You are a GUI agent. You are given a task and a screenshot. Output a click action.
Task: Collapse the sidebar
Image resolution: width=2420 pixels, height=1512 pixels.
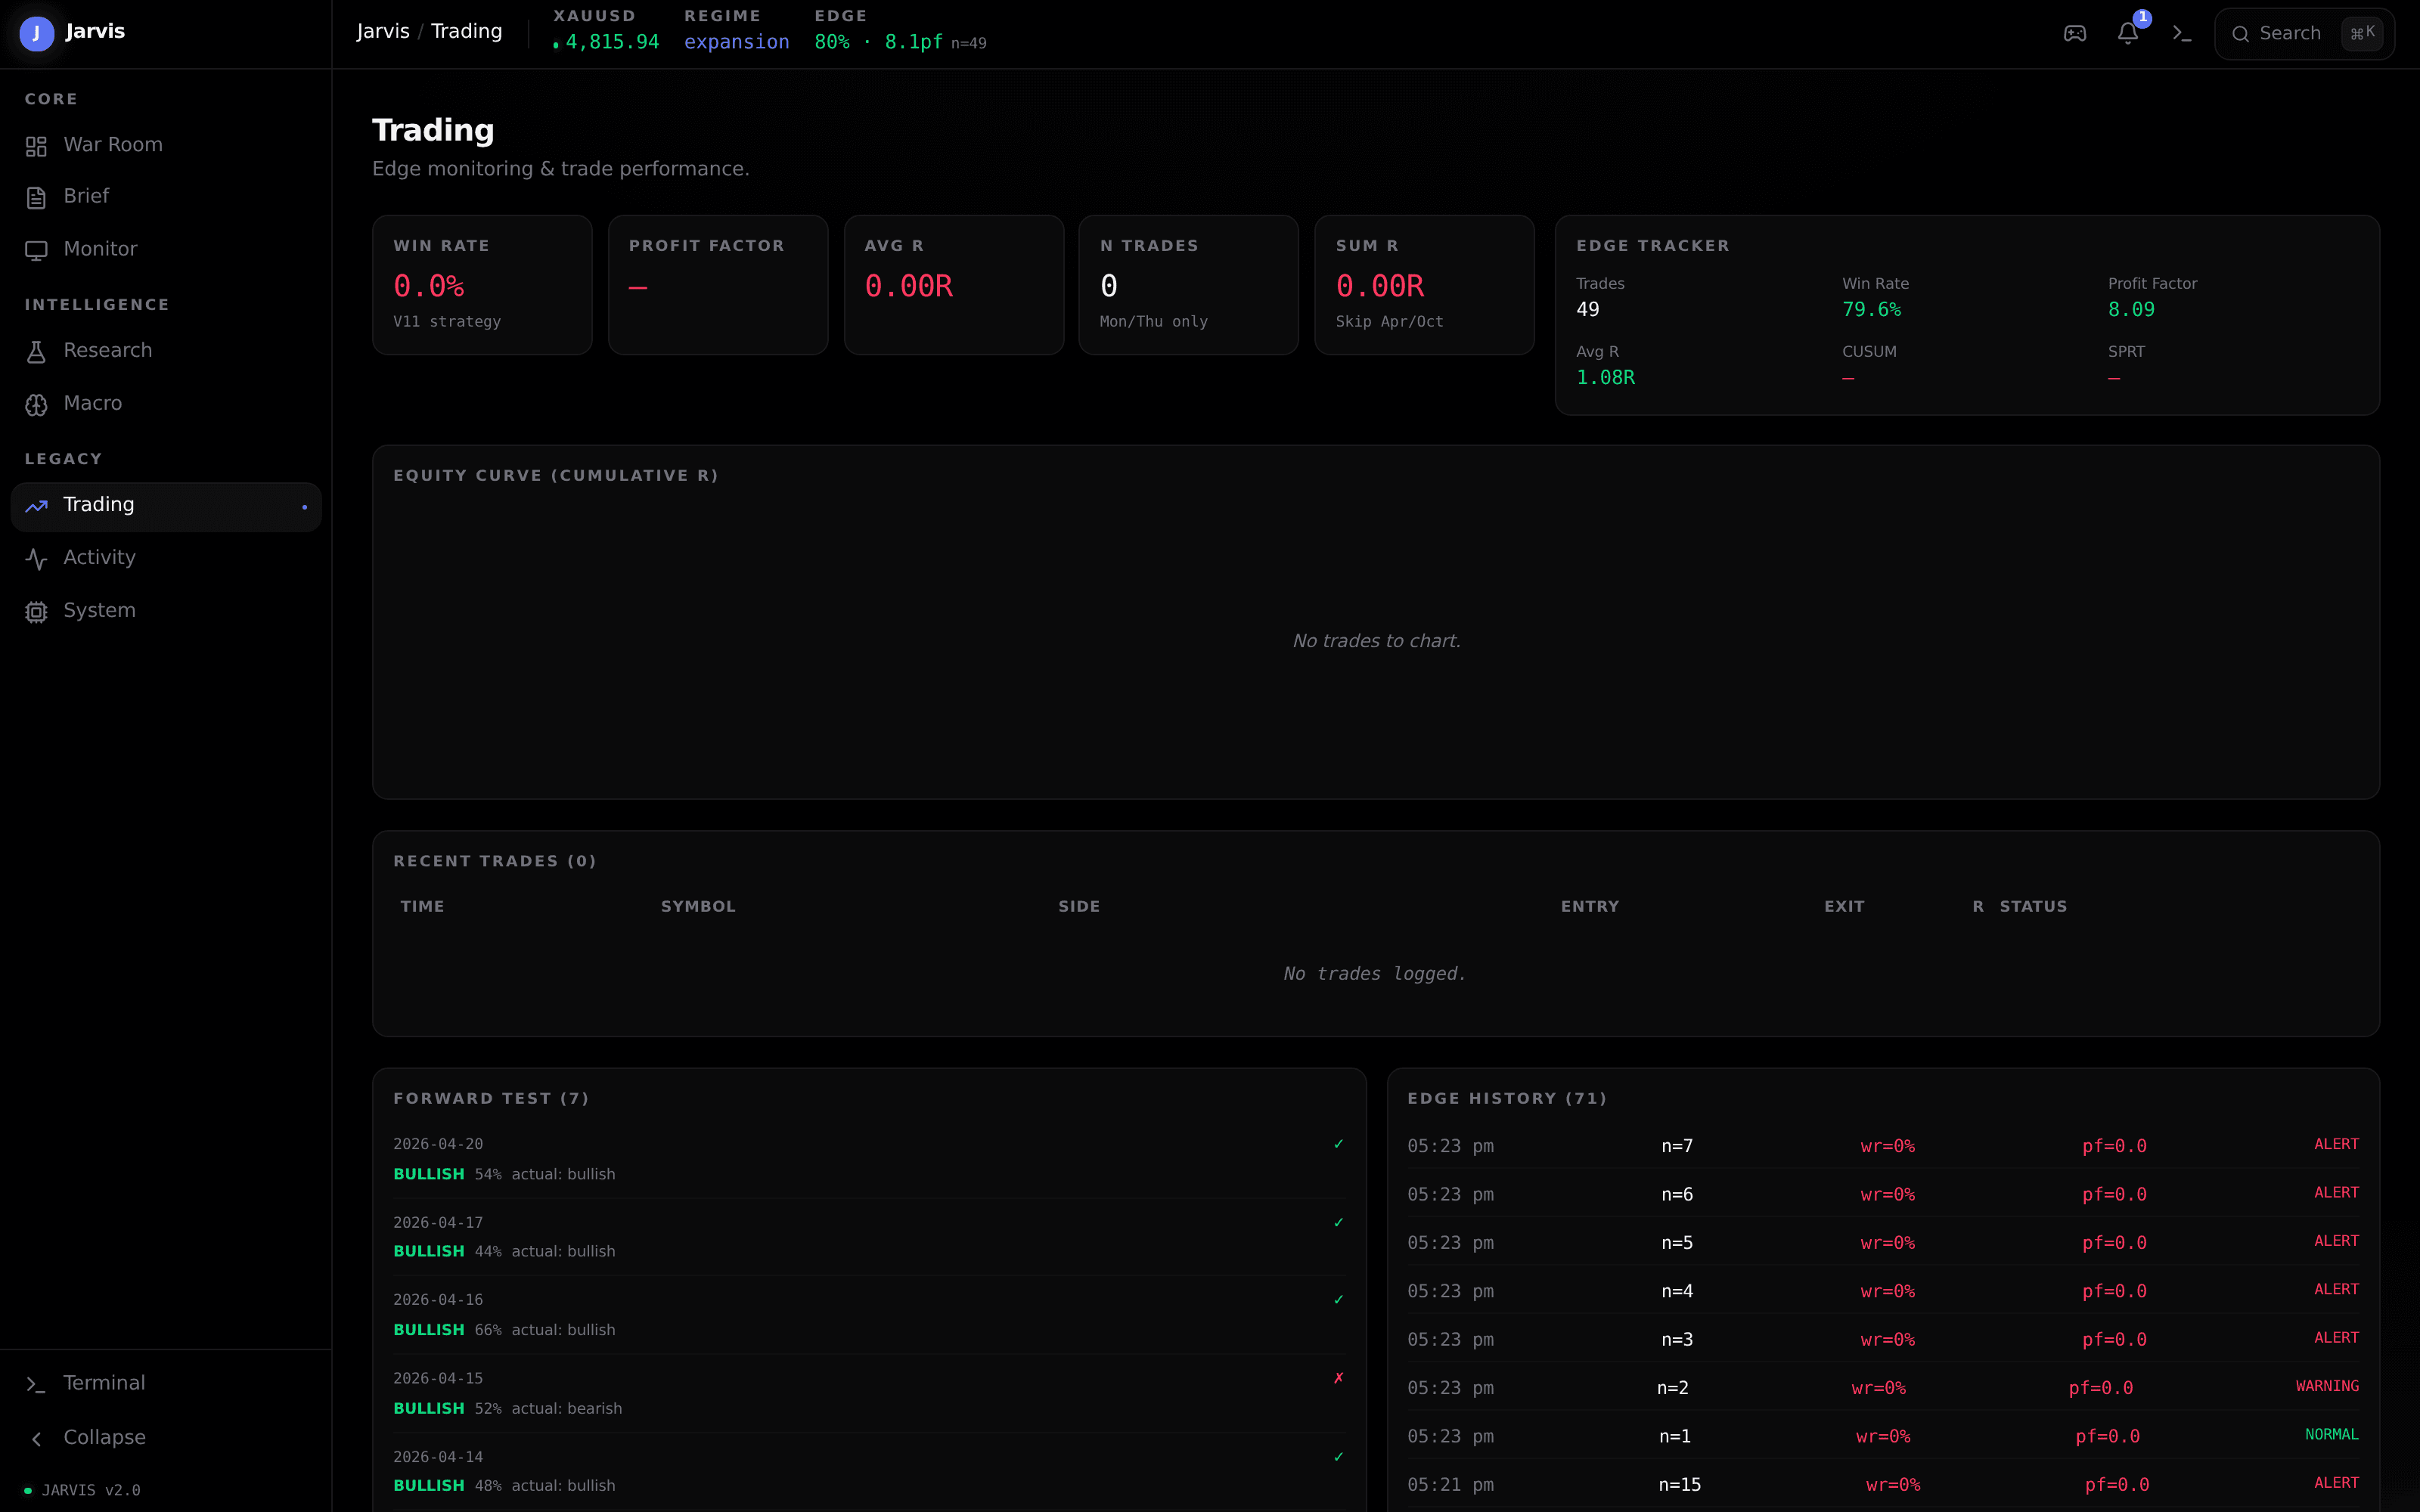[166, 1438]
